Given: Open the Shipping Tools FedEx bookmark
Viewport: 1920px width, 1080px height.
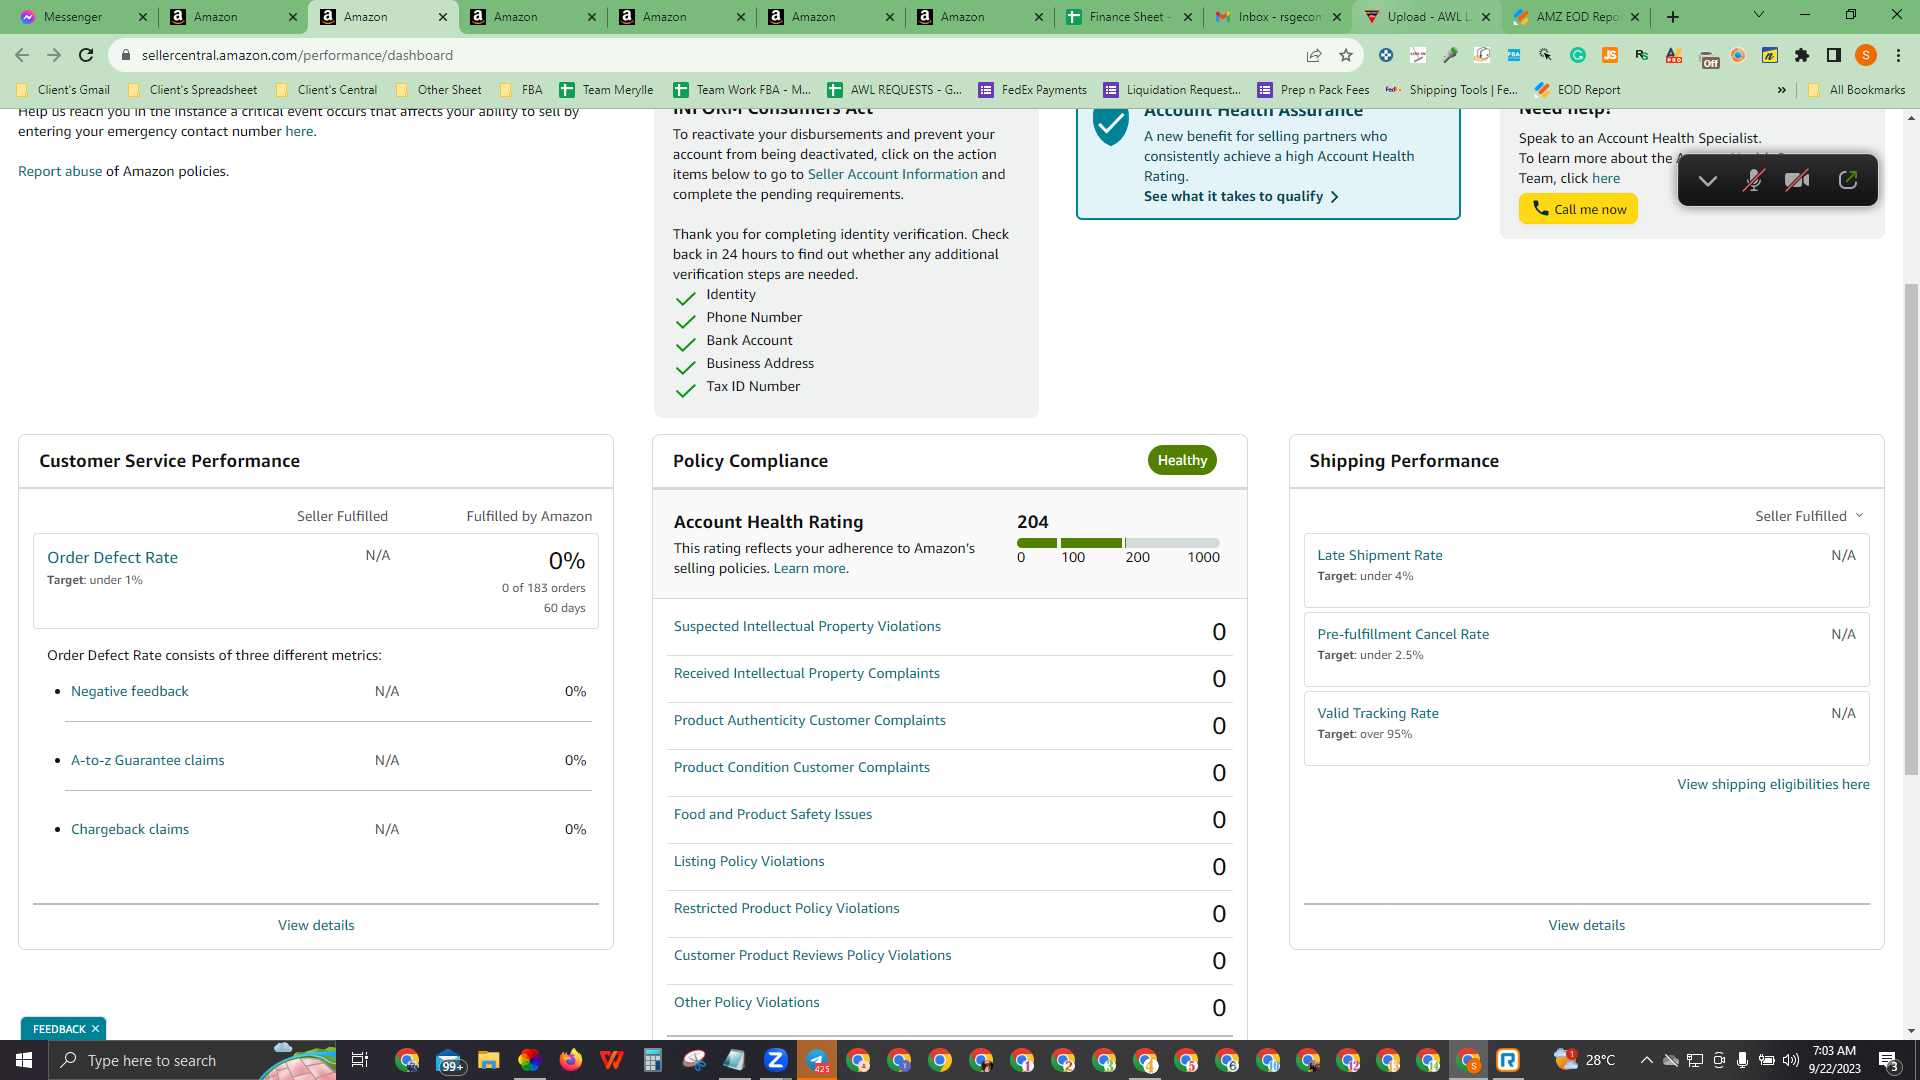Looking at the screenshot, I should pyautogui.click(x=1452, y=90).
